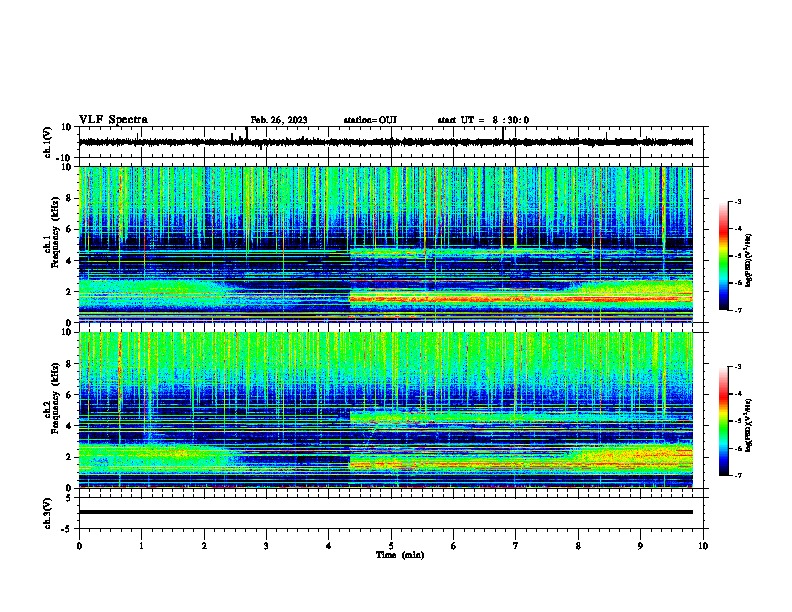Image resolution: width=792 pixels, height=612 pixels.
Task: Click inside the ch.1 spectrogram panel
Action: tap(386, 244)
